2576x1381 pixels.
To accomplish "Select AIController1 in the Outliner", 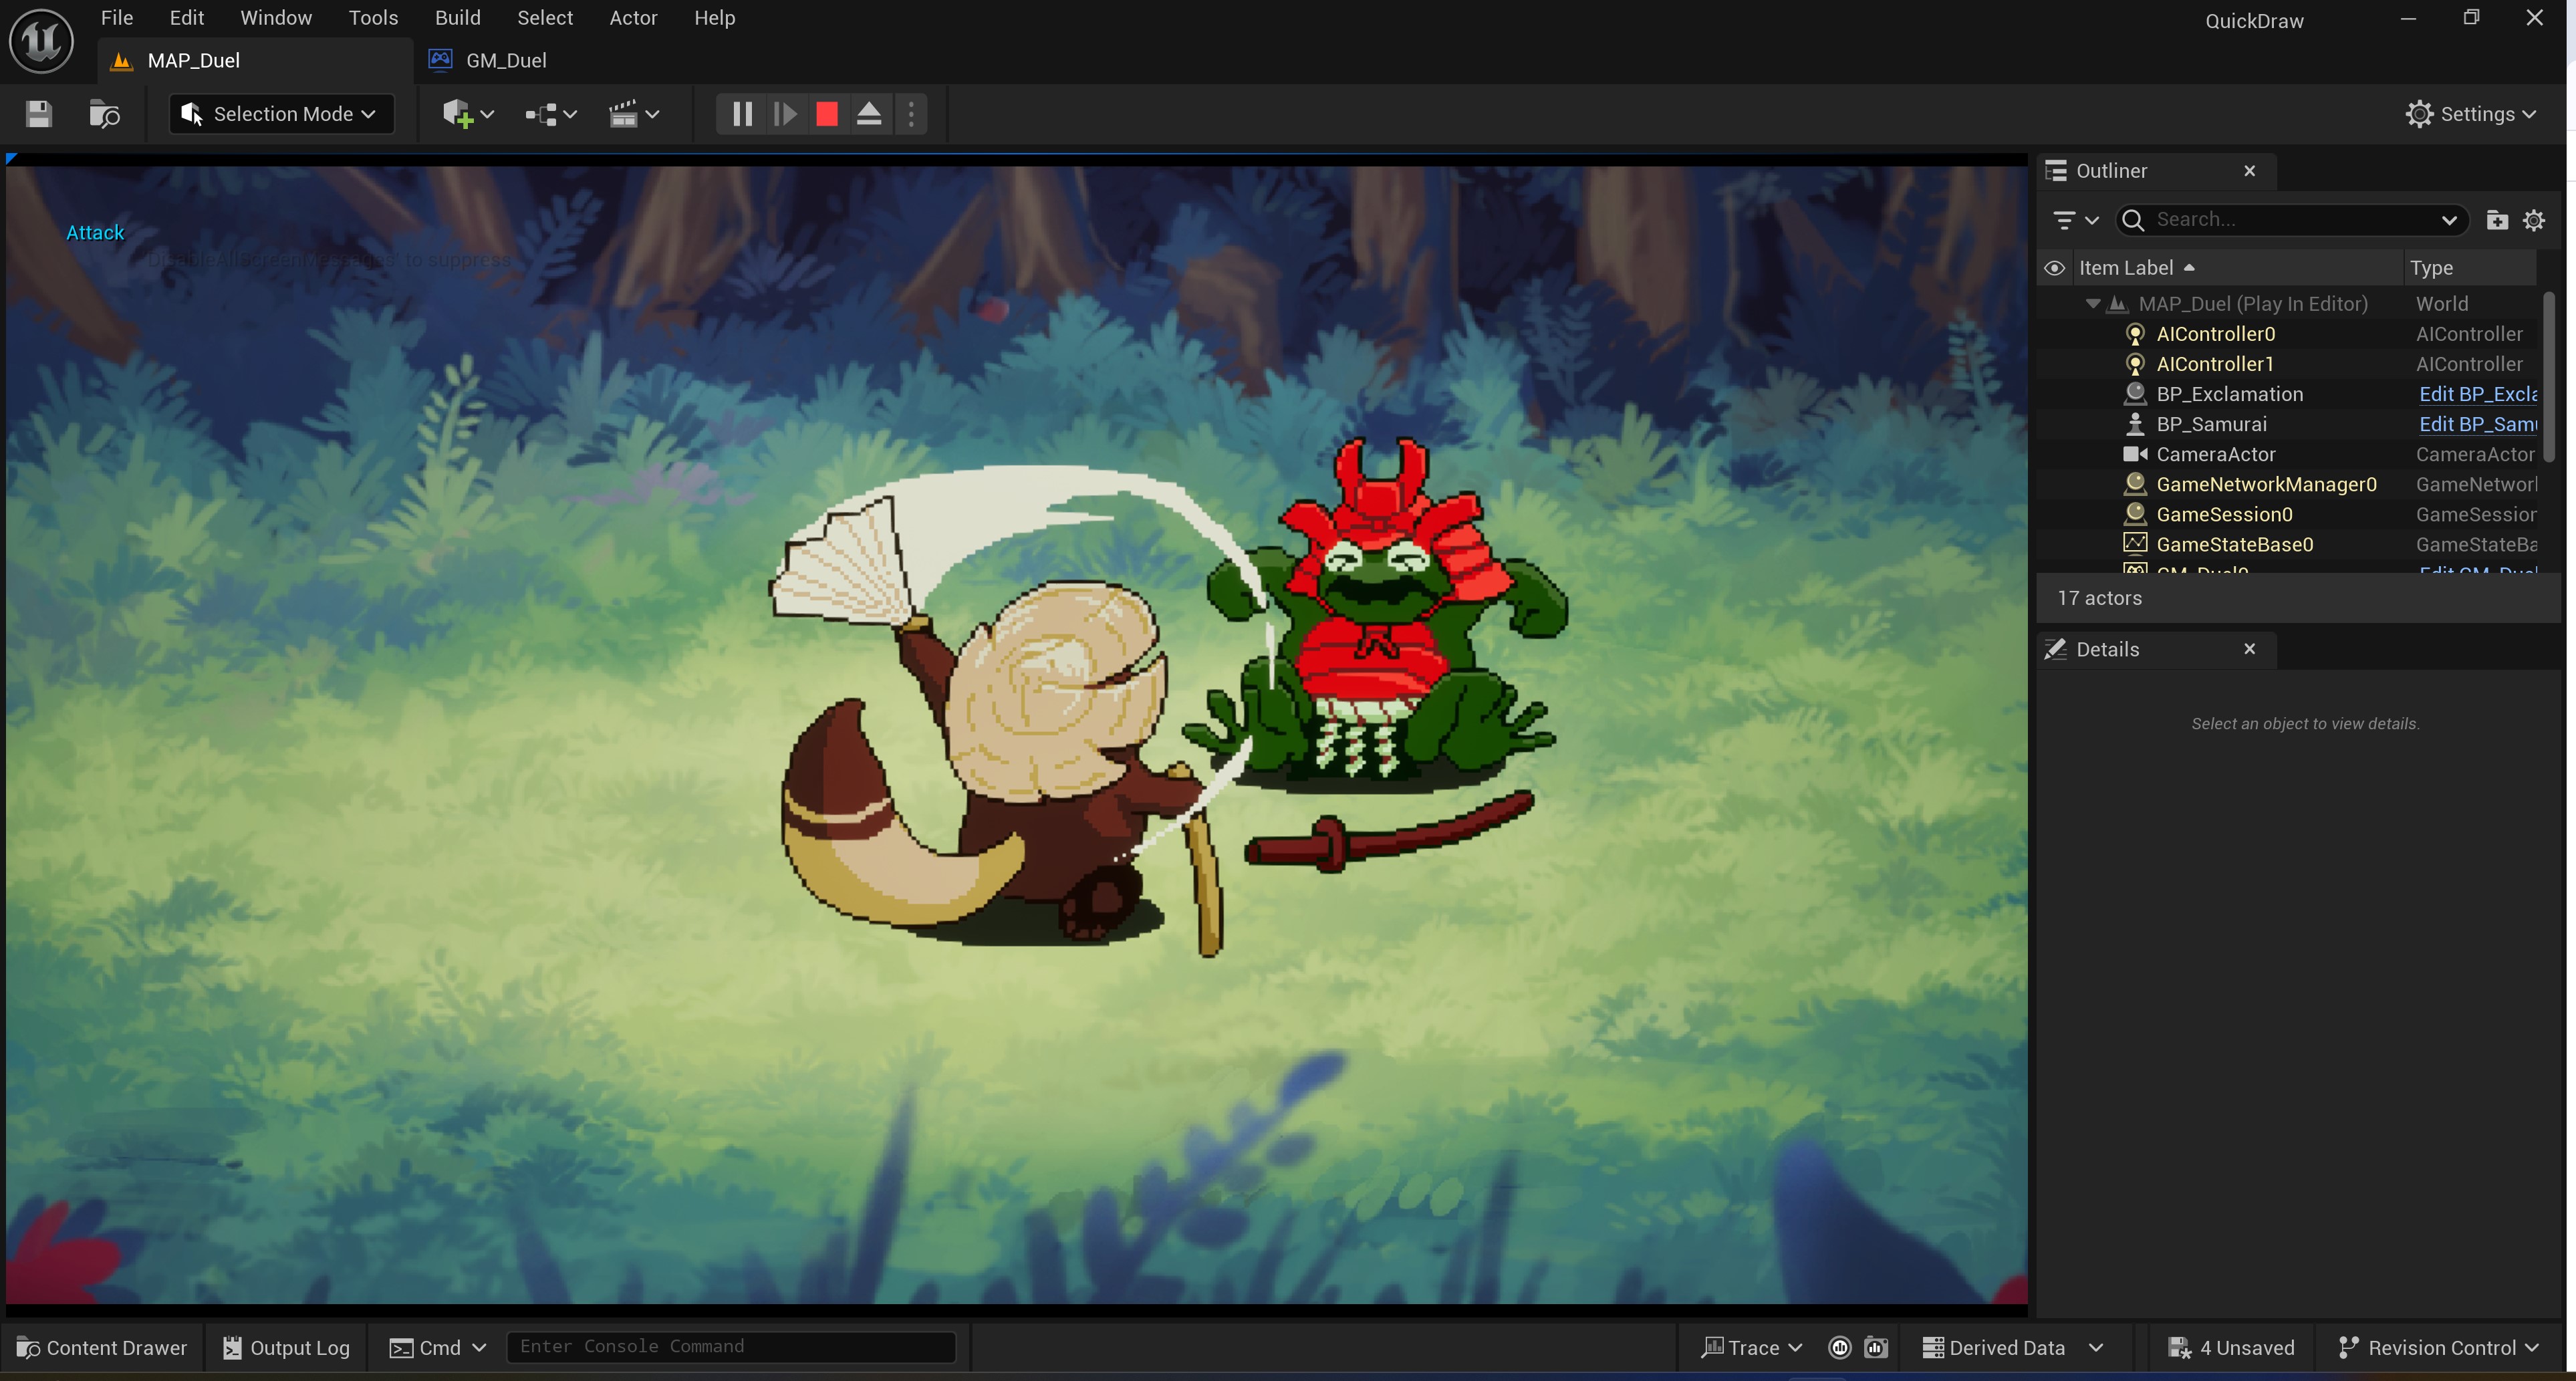I will click(2214, 364).
